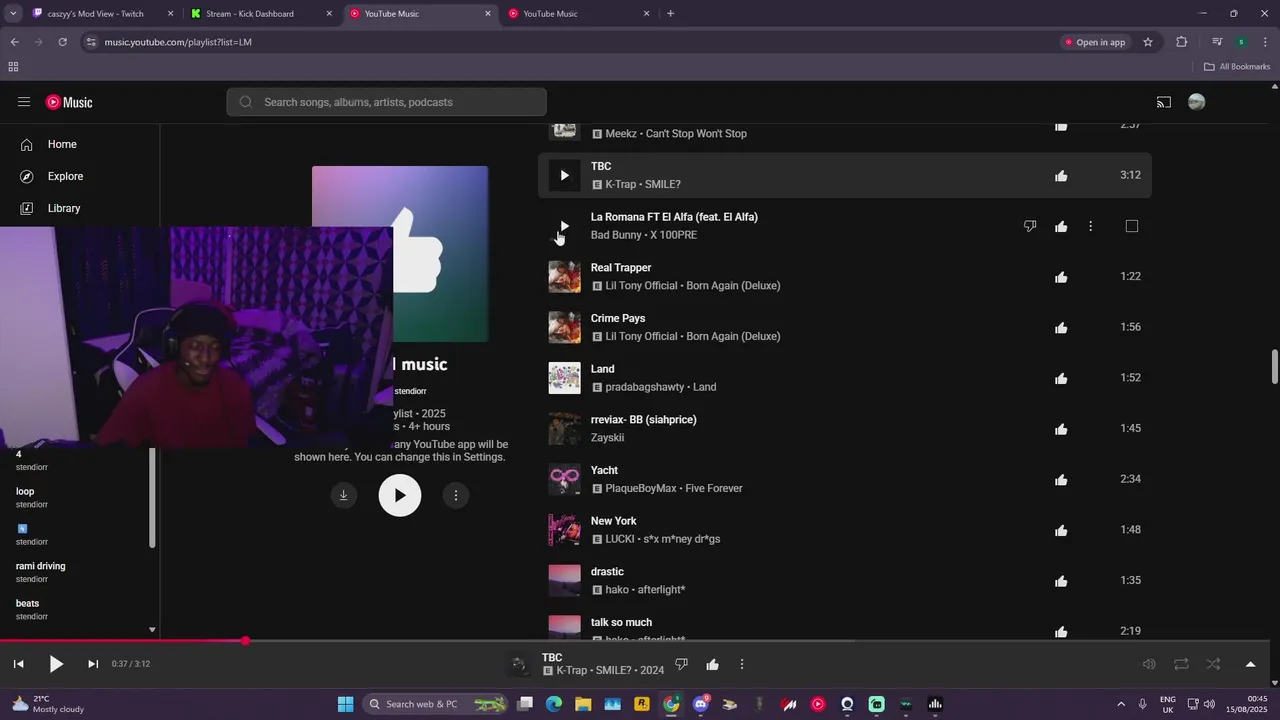The height and width of the screenshot is (720, 1280).
Task: Open All Bookmarks folder
Action: click(x=1237, y=67)
